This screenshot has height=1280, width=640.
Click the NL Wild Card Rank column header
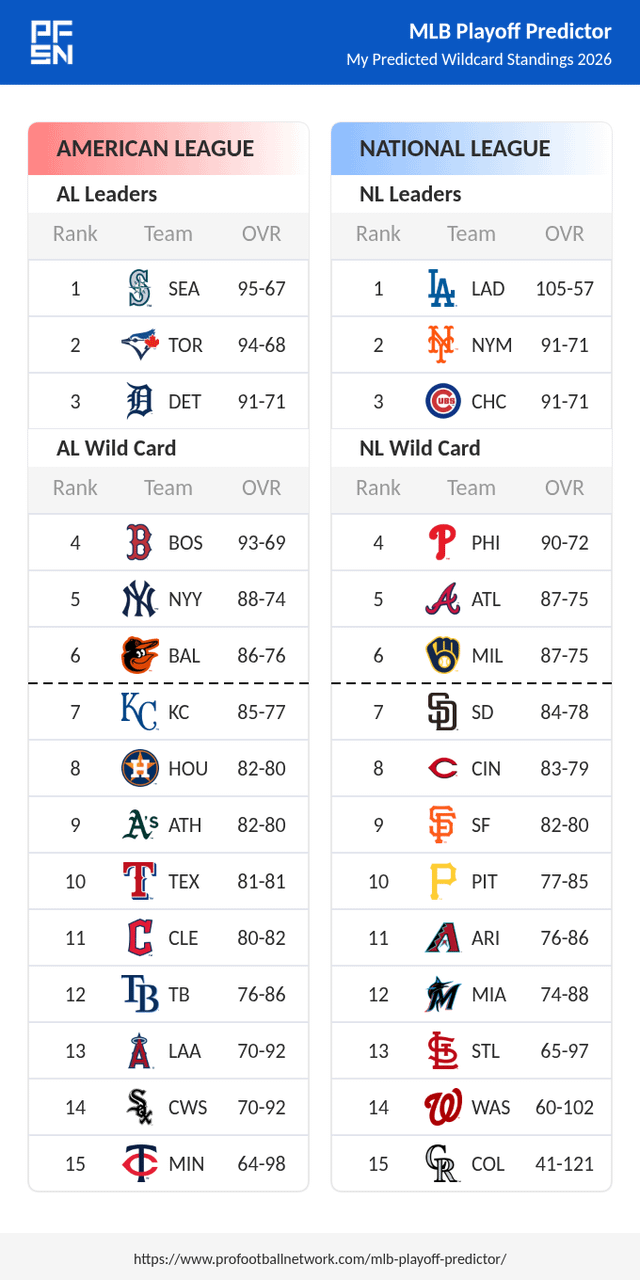pos(378,488)
